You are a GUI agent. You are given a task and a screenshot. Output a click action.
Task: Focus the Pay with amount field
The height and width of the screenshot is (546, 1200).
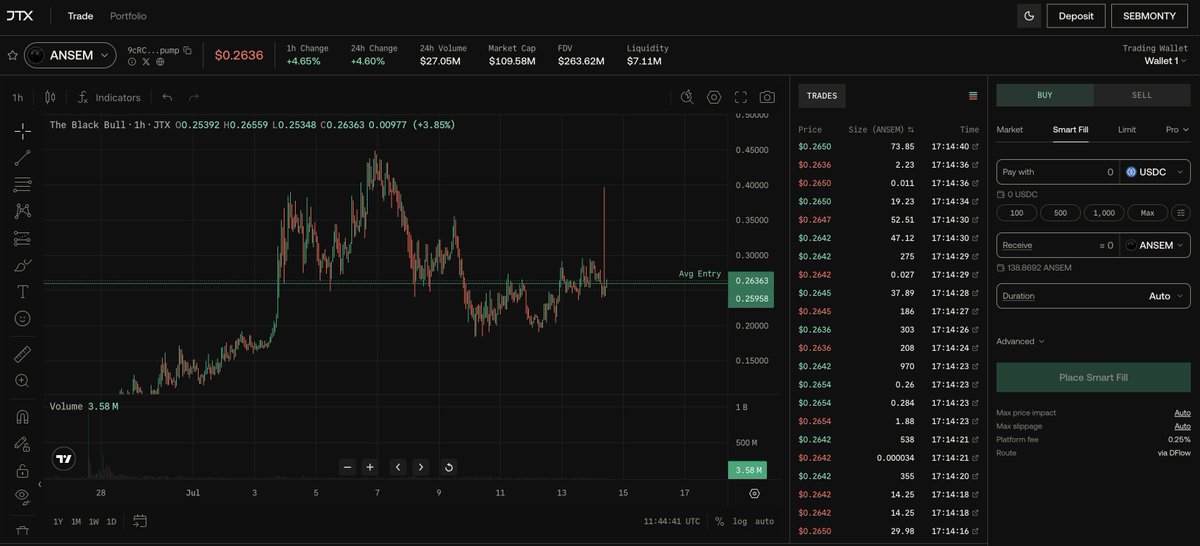pos(1058,172)
